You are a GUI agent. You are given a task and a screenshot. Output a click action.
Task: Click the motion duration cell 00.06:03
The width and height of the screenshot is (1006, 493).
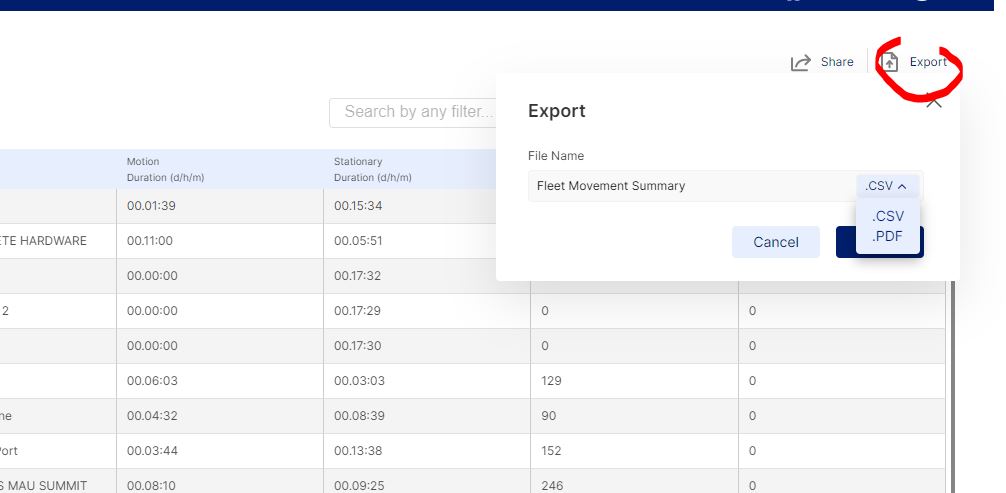pos(152,381)
